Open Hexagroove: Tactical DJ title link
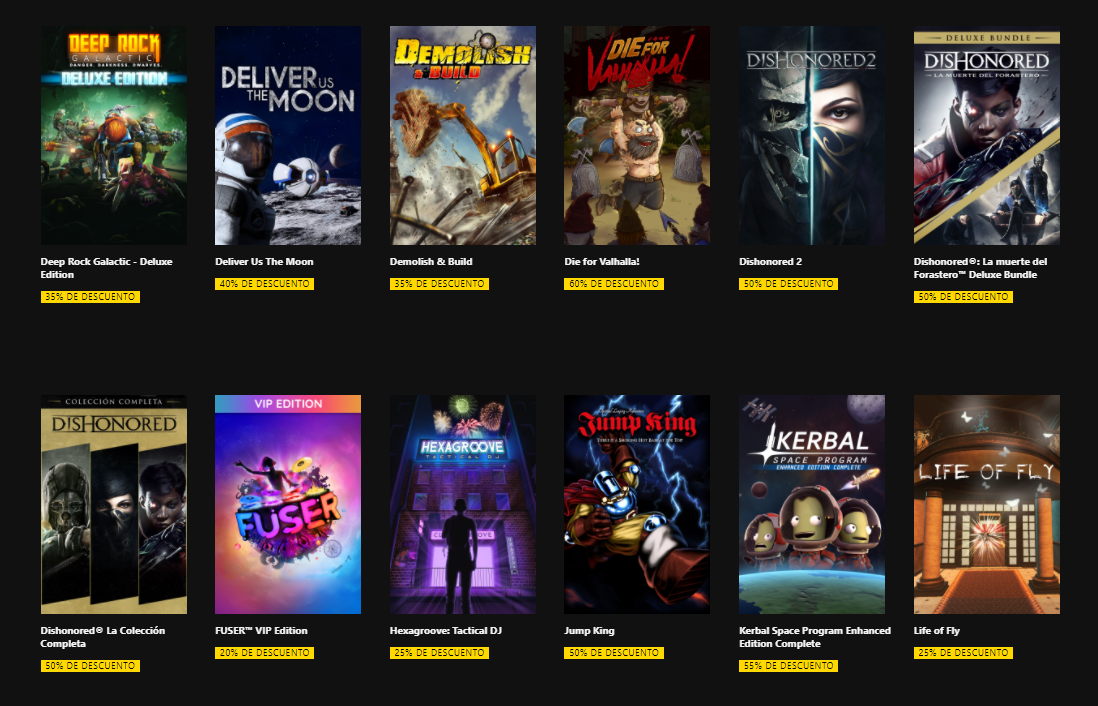The width and height of the screenshot is (1098, 706). click(445, 631)
